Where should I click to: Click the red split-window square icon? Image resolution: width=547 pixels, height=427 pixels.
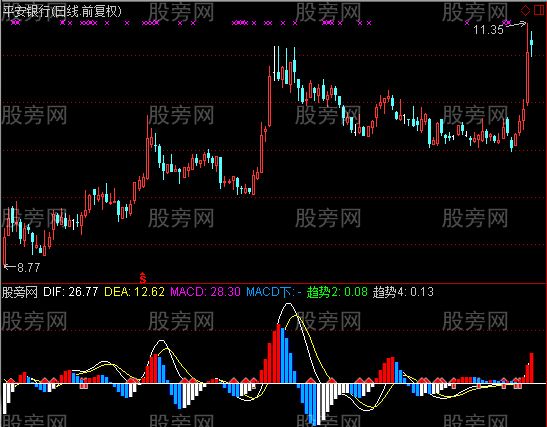(539, 10)
